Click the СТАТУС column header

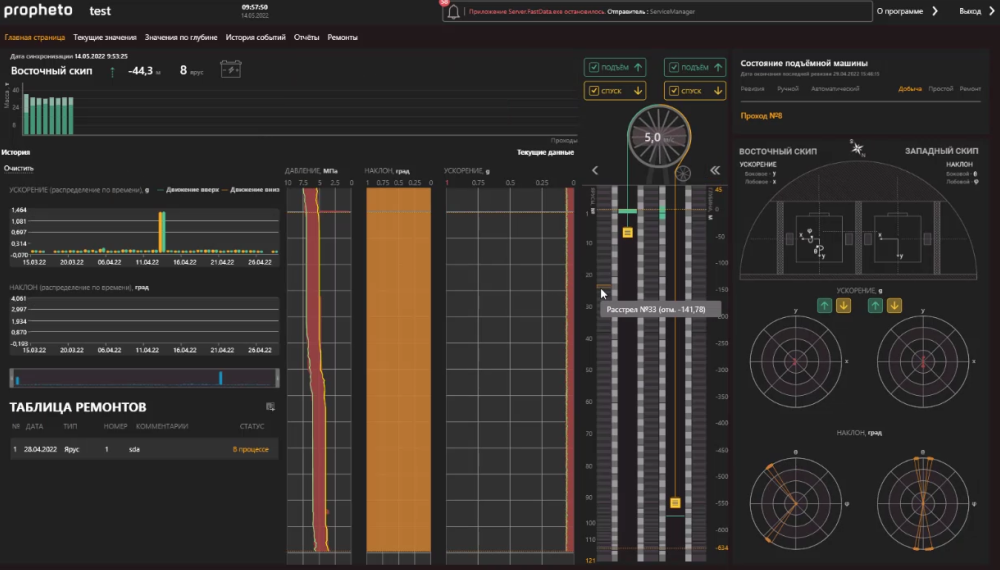pos(252,427)
